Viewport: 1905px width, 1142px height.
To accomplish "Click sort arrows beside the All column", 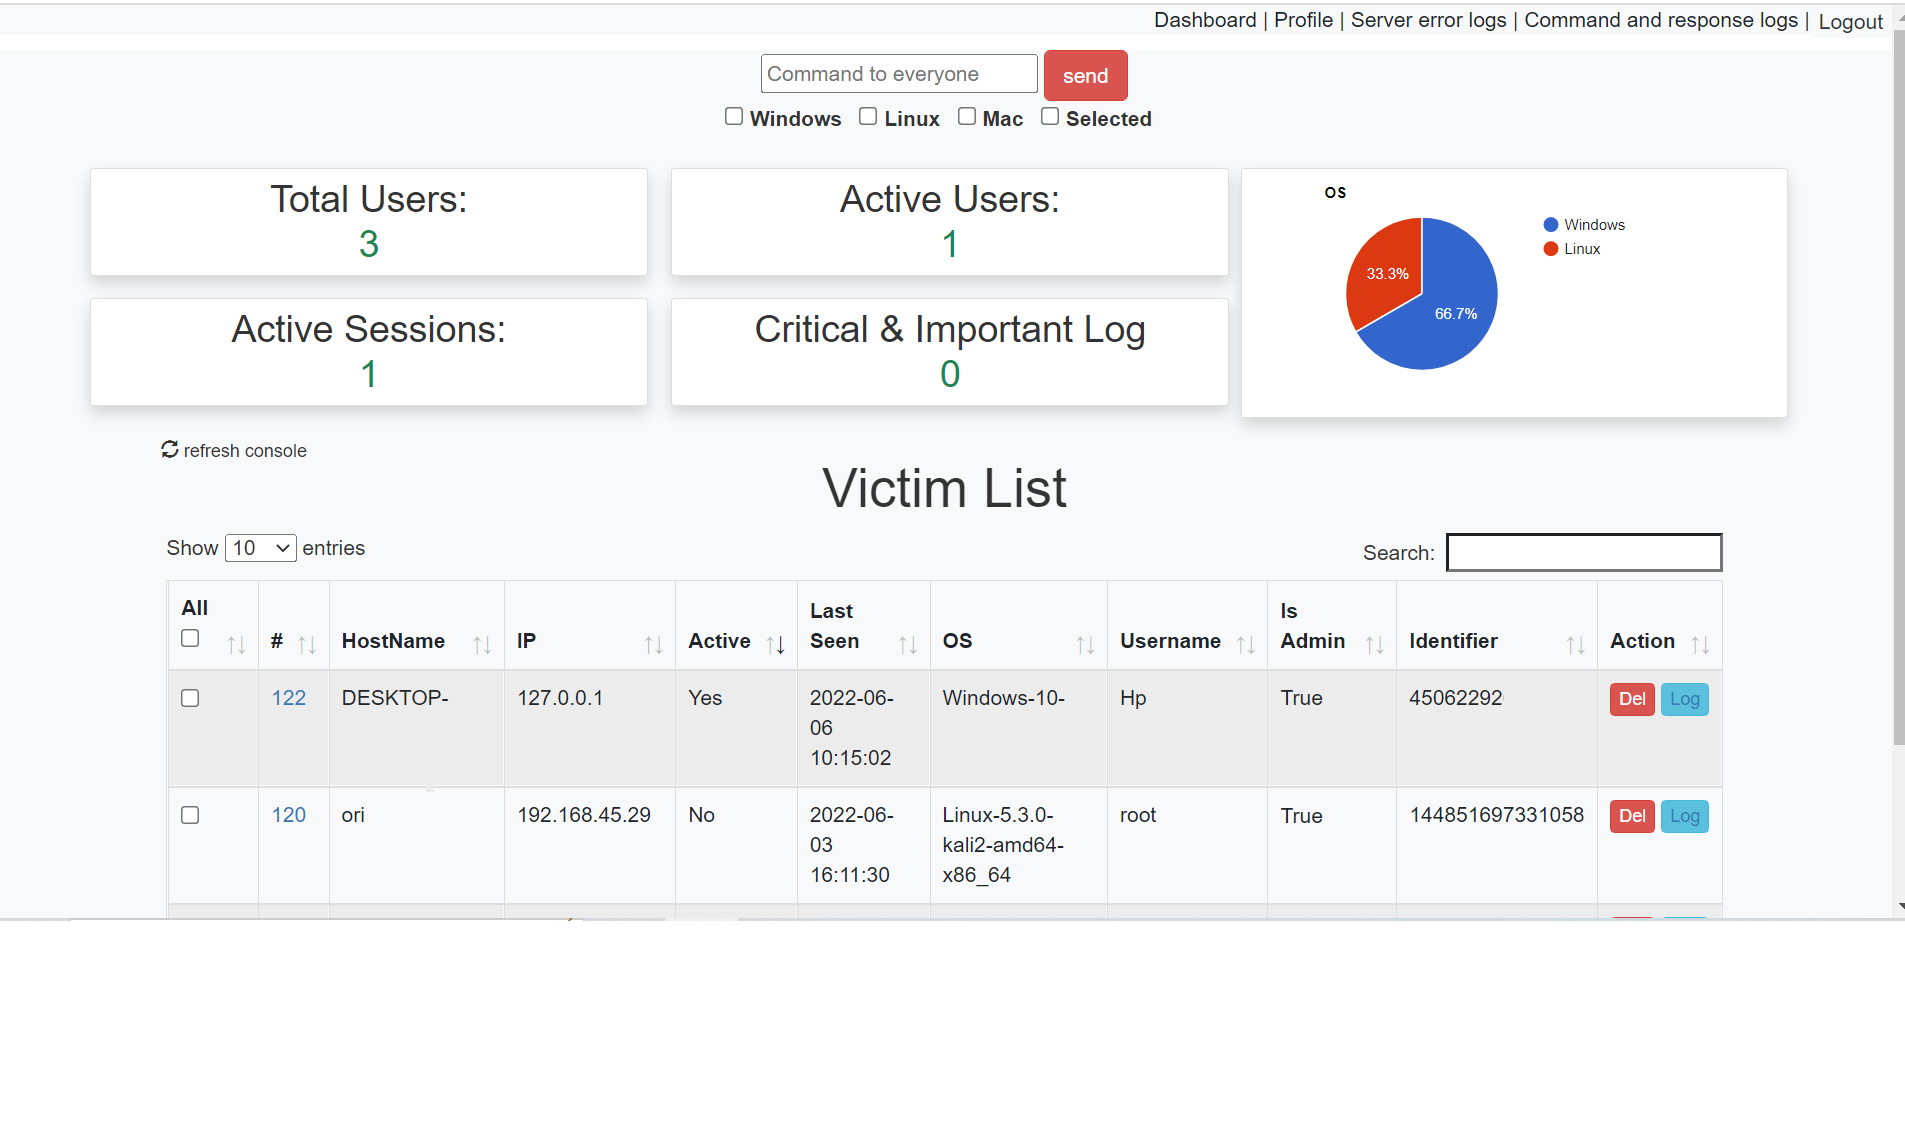I will [236, 645].
